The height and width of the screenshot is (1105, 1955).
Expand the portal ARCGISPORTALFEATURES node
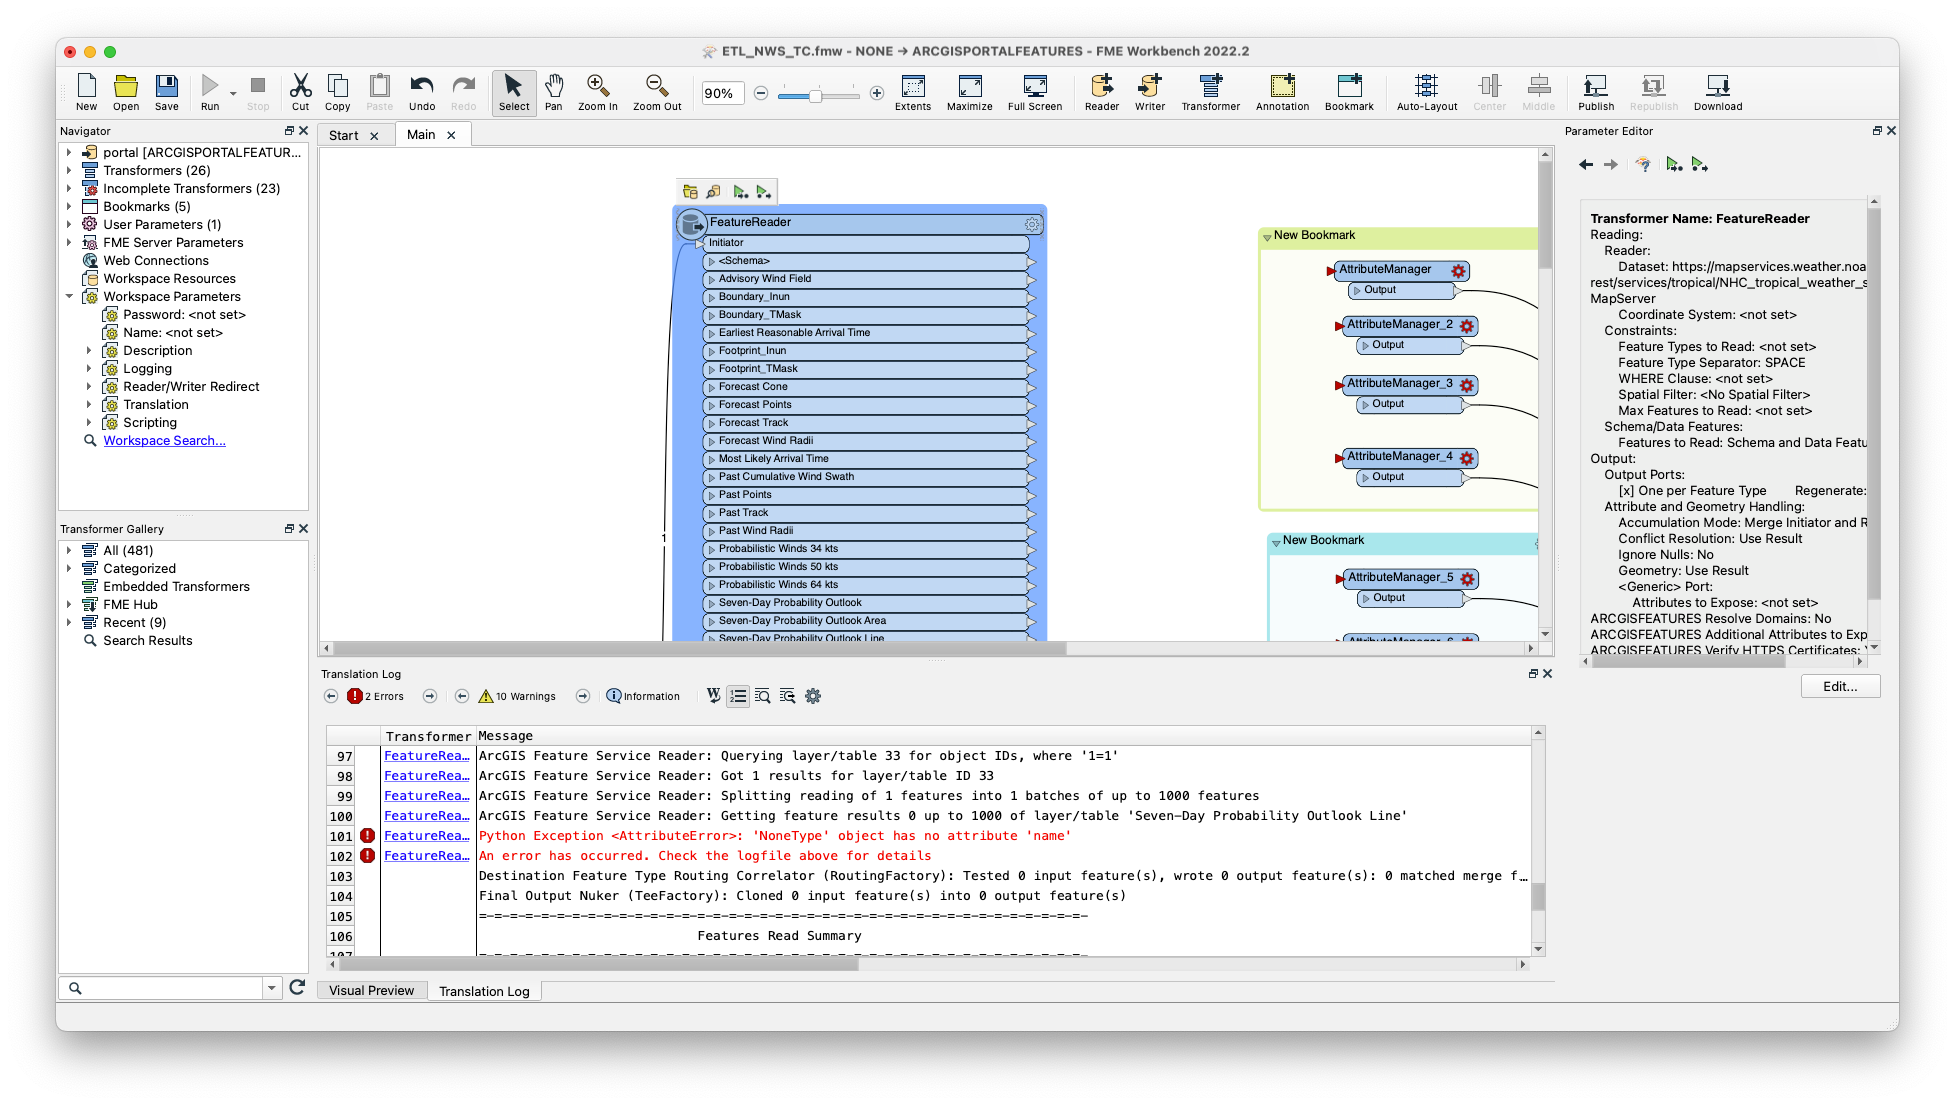(x=69, y=152)
